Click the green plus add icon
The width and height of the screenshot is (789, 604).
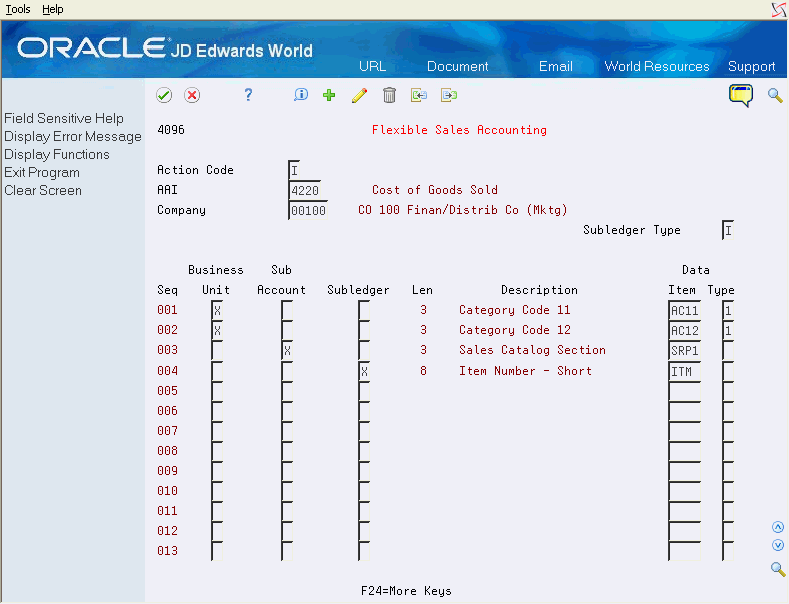[x=329, y=95]
